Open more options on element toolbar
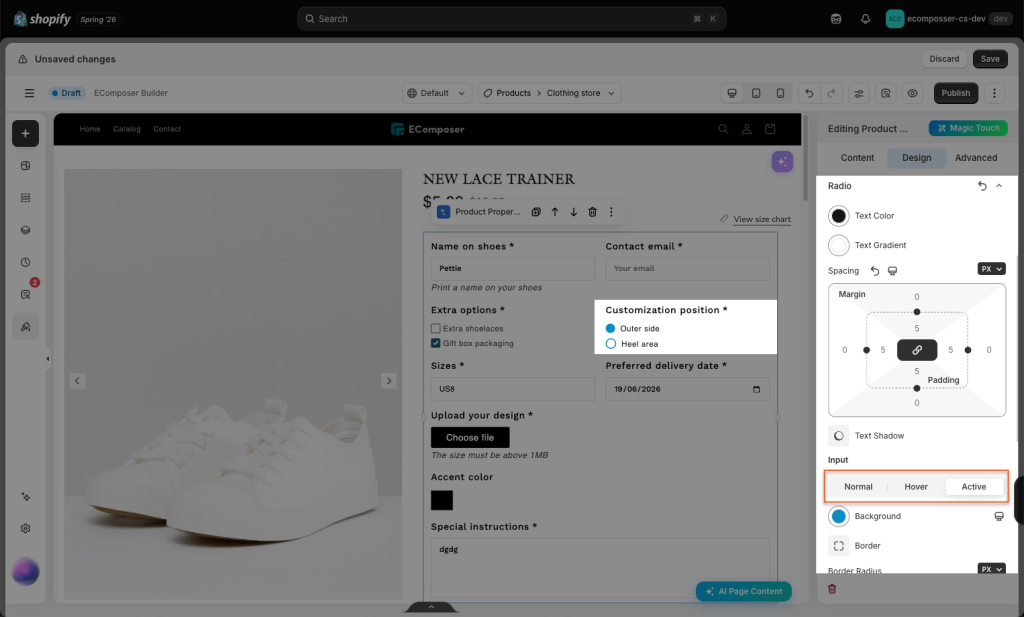The width and height of the screenshot is (1024, 617). 611,212
